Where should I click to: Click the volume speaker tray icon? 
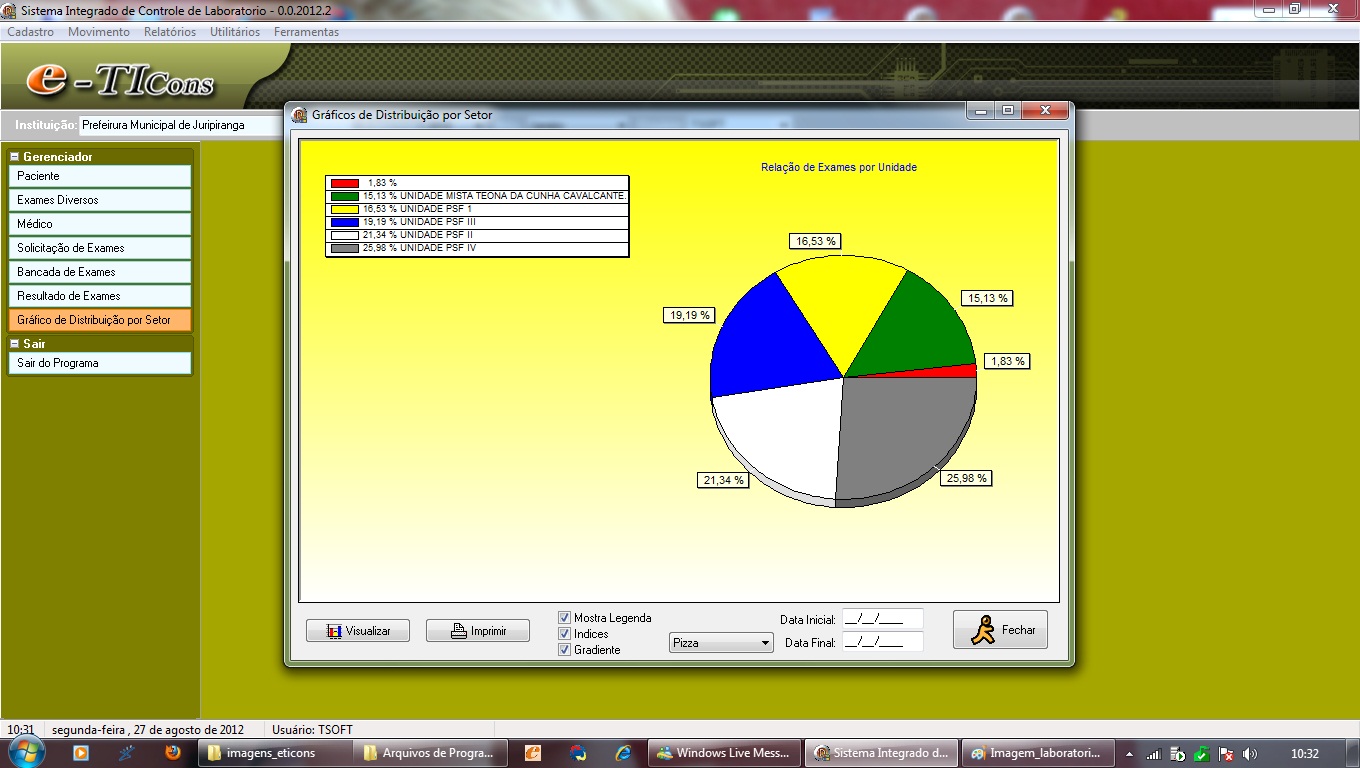click(1249, 754)
